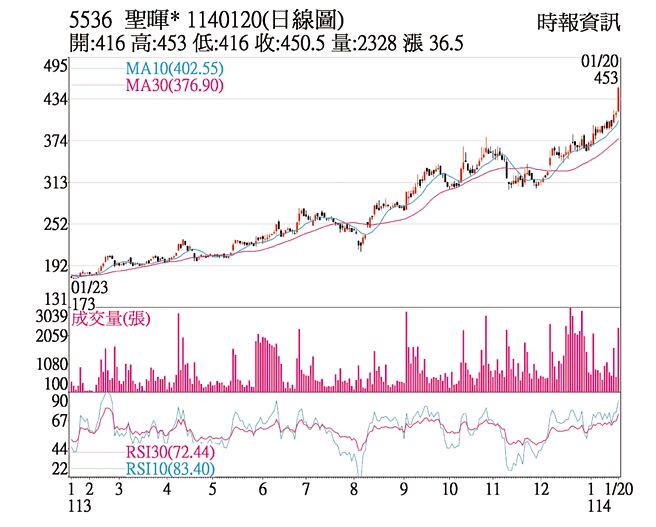Screen dimensions: 656x527
Task: Click month 8 on the time axis
Action: 354,491
